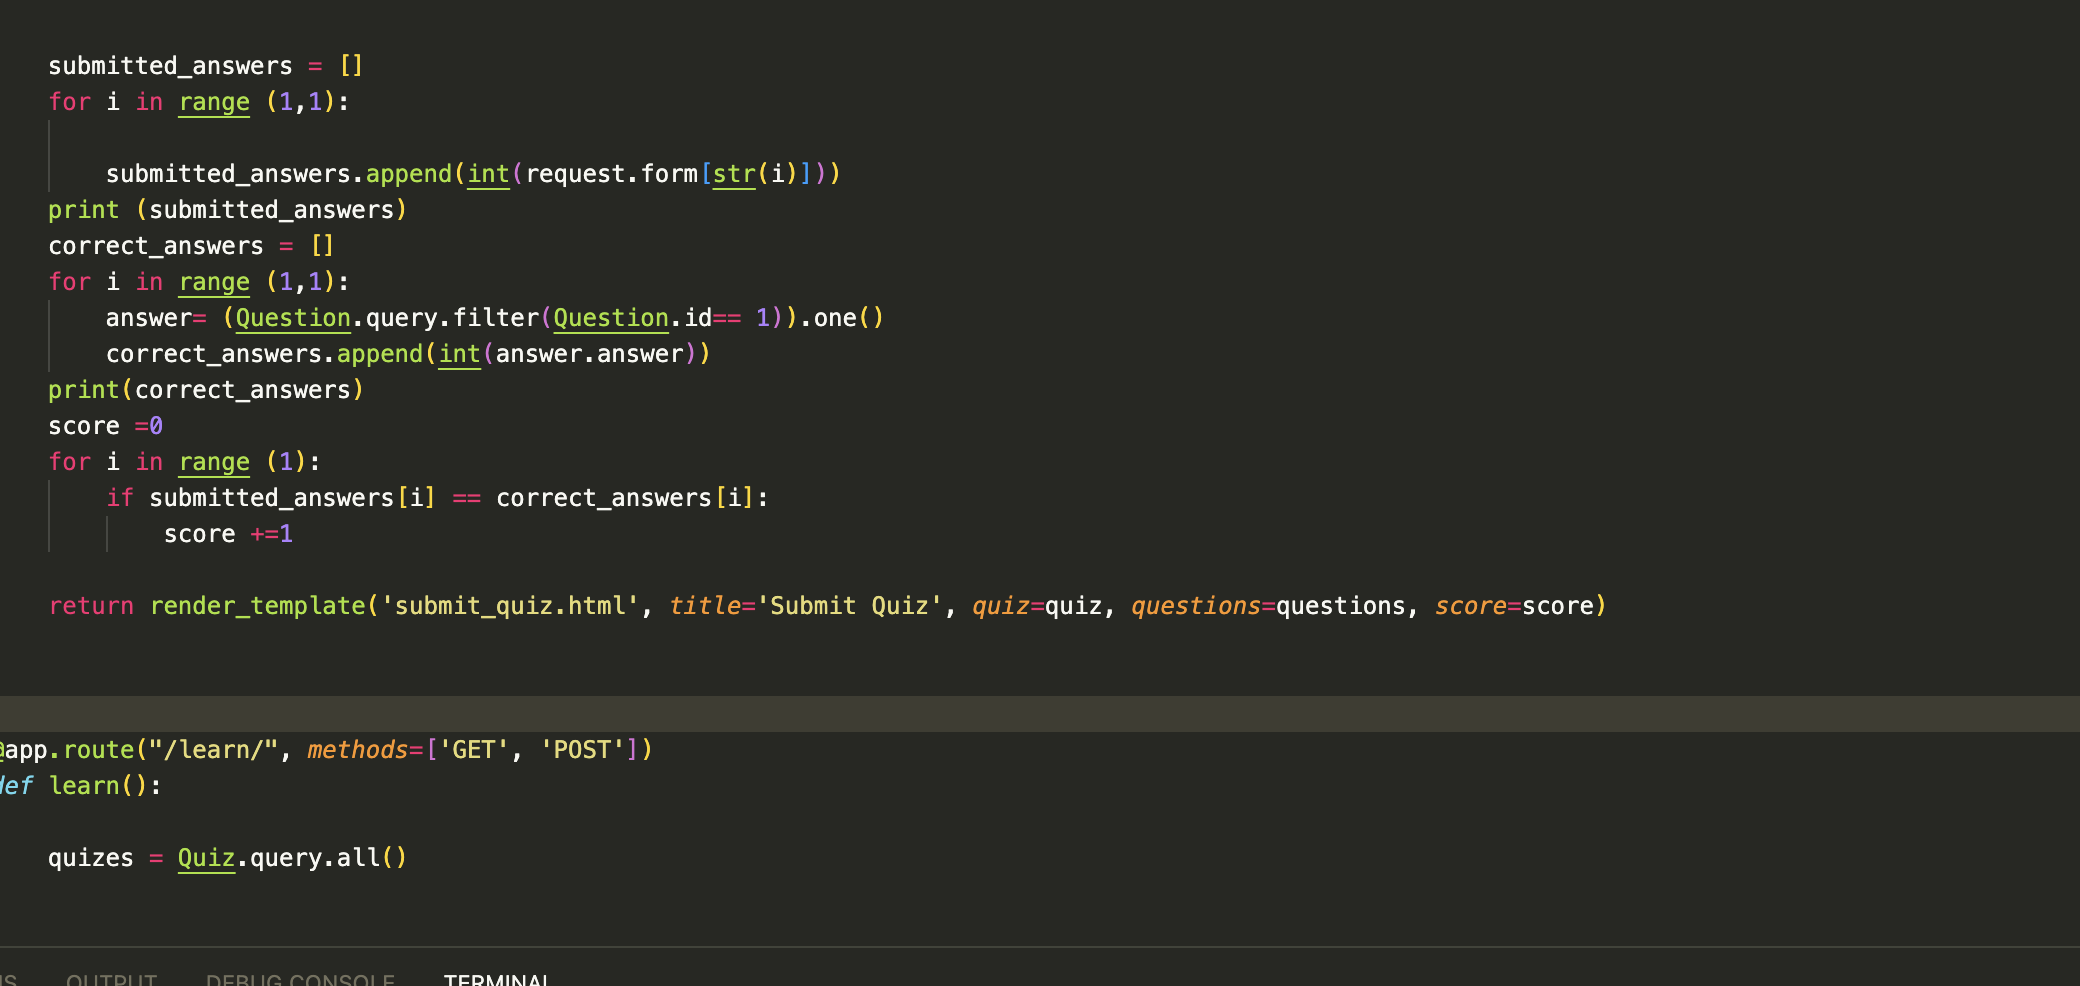Click the 'for i in range (1):' line
Viewport: 2080px width, 986px height.
pos(185,462)
